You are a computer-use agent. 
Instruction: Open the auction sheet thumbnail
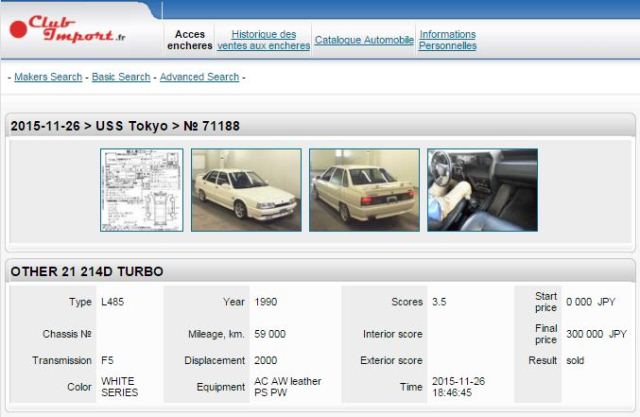click(x=141, y=190)
